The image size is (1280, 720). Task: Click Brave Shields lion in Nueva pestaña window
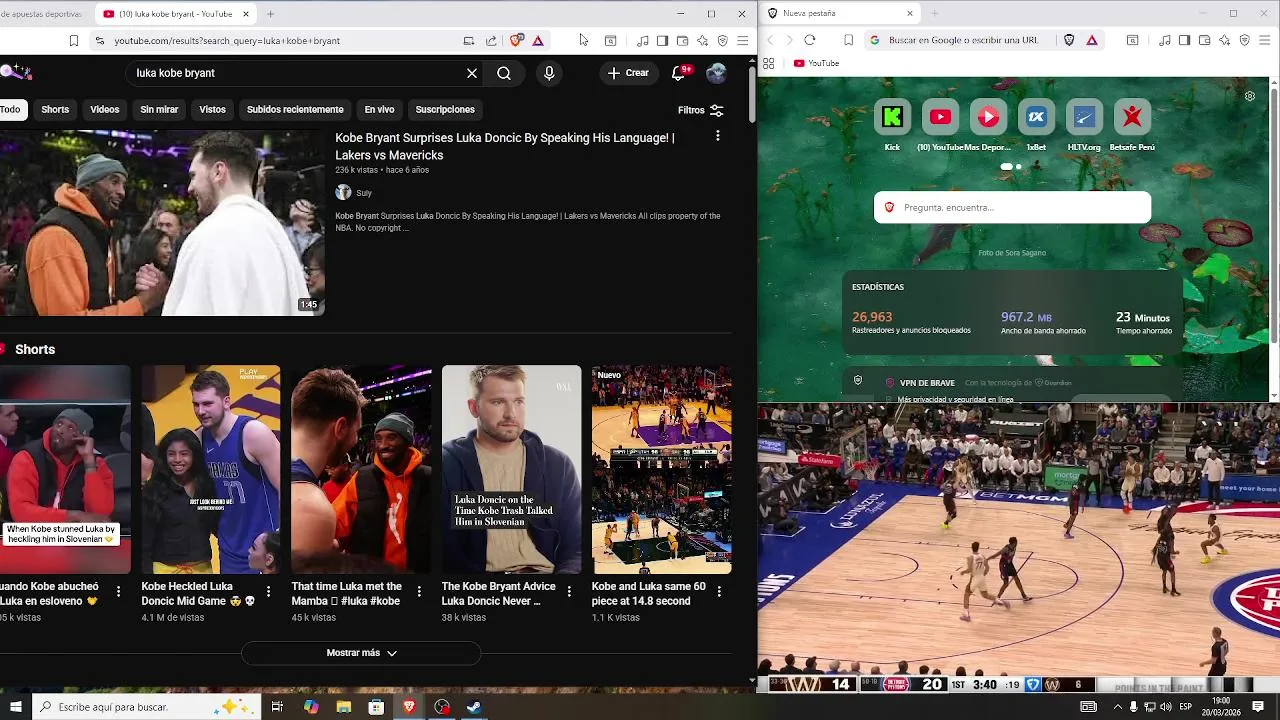1069,40
